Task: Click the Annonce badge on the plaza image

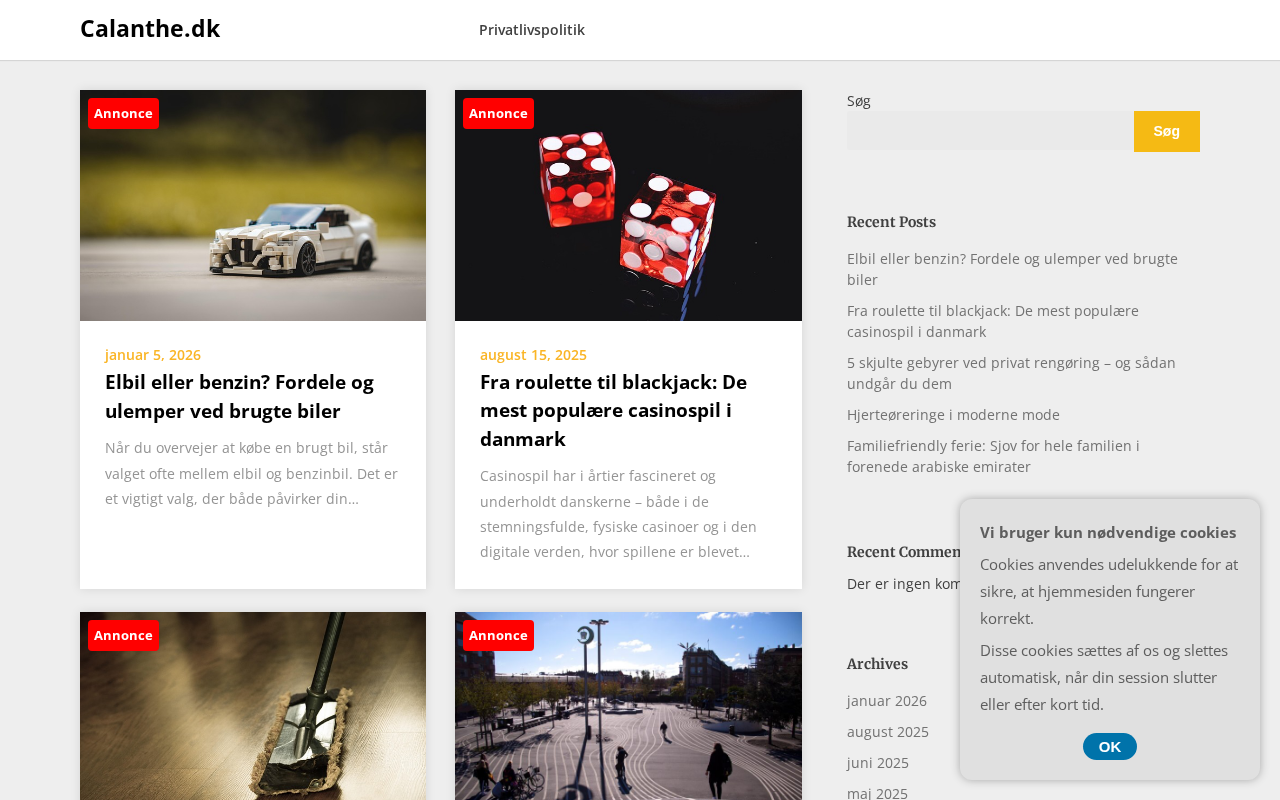Action: point(498,635)
